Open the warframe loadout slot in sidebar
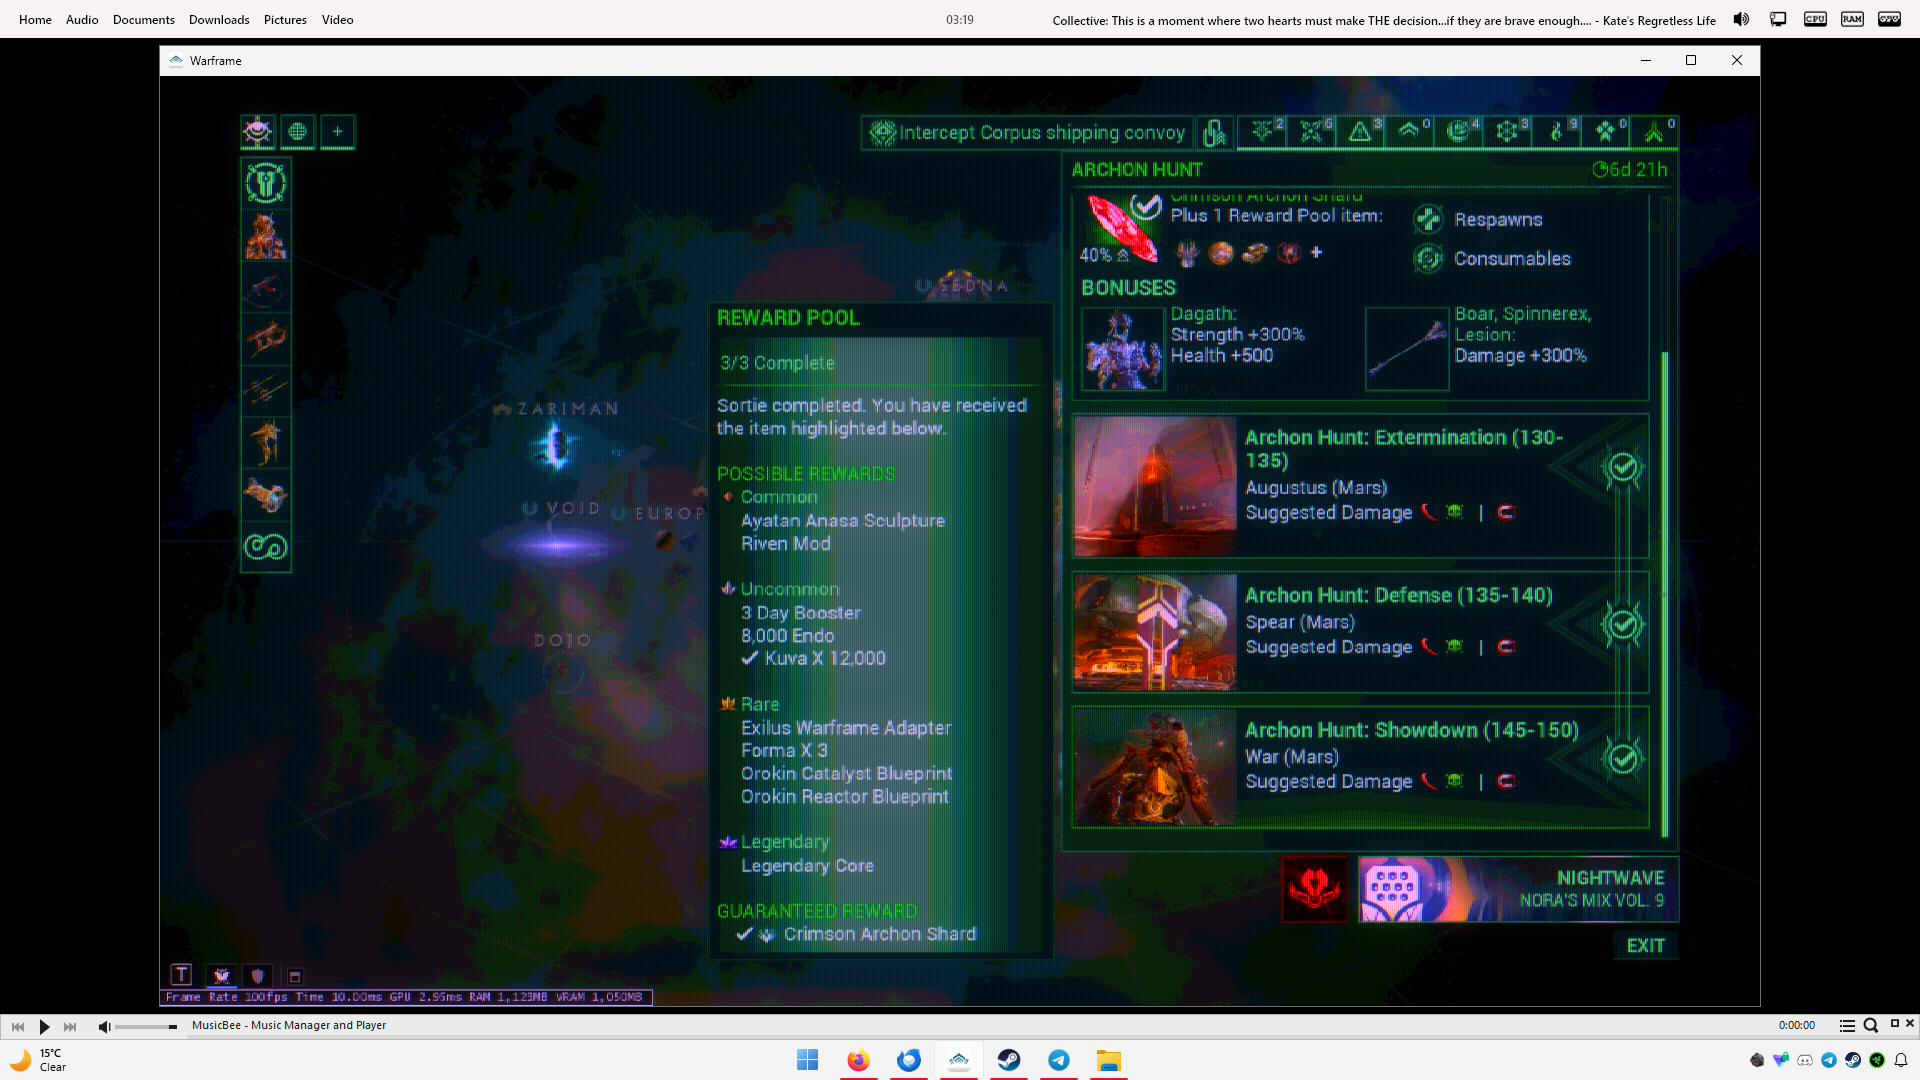1920x1080 pixels. pyautogui.click(x=266, y=236)
